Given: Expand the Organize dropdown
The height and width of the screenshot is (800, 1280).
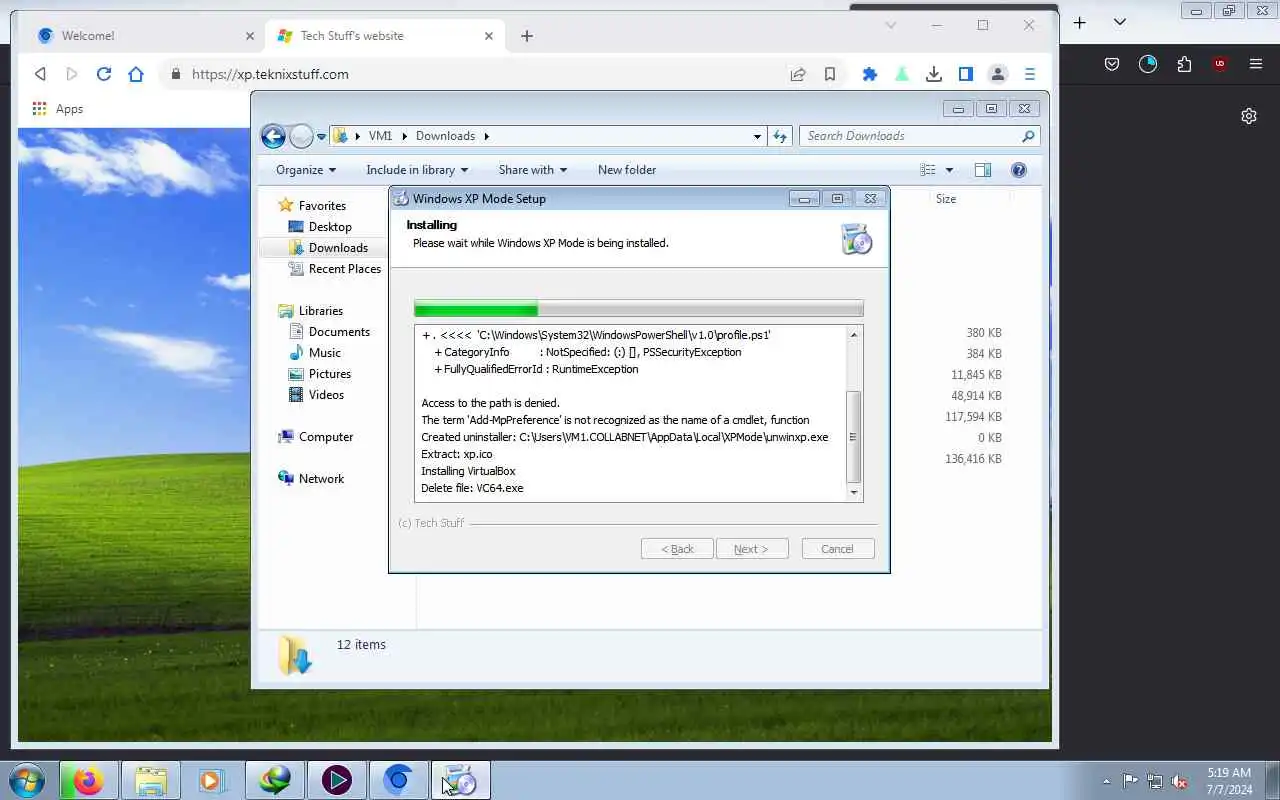Looking at the screenshot, I should point(306,170).
